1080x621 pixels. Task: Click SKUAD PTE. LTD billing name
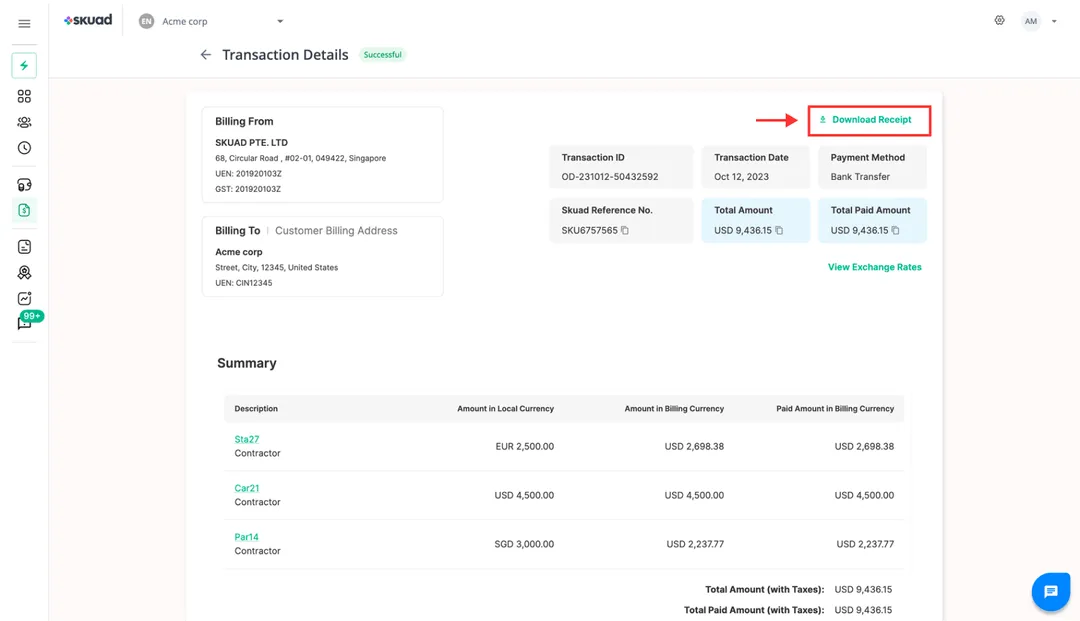[x=251, y=143]
